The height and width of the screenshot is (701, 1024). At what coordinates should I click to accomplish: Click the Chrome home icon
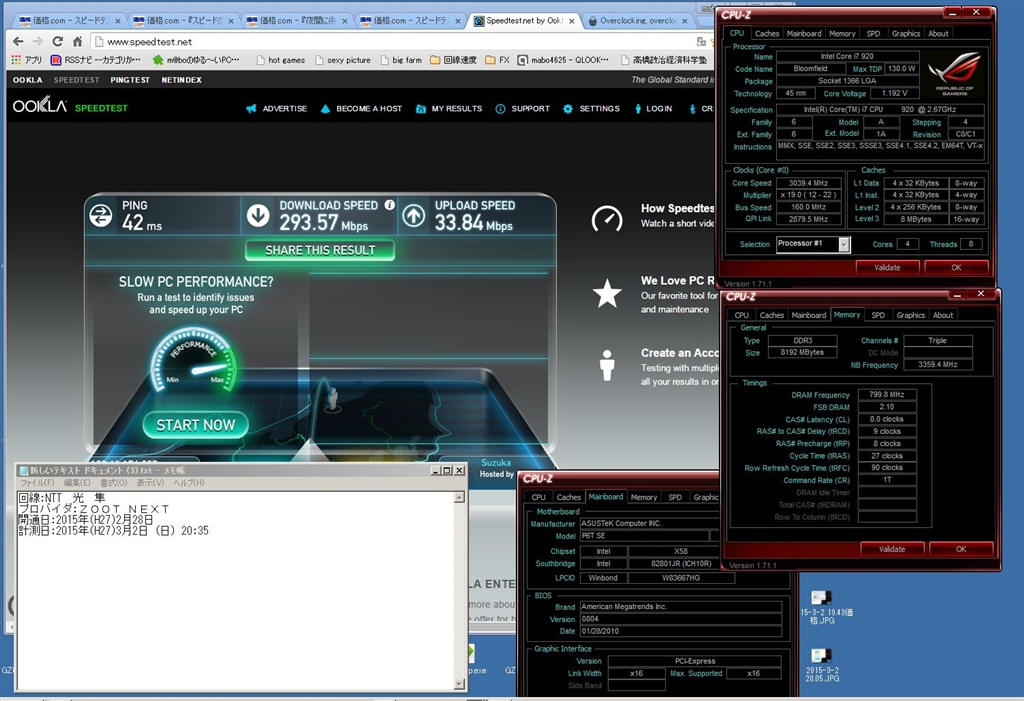pos(78,42)
